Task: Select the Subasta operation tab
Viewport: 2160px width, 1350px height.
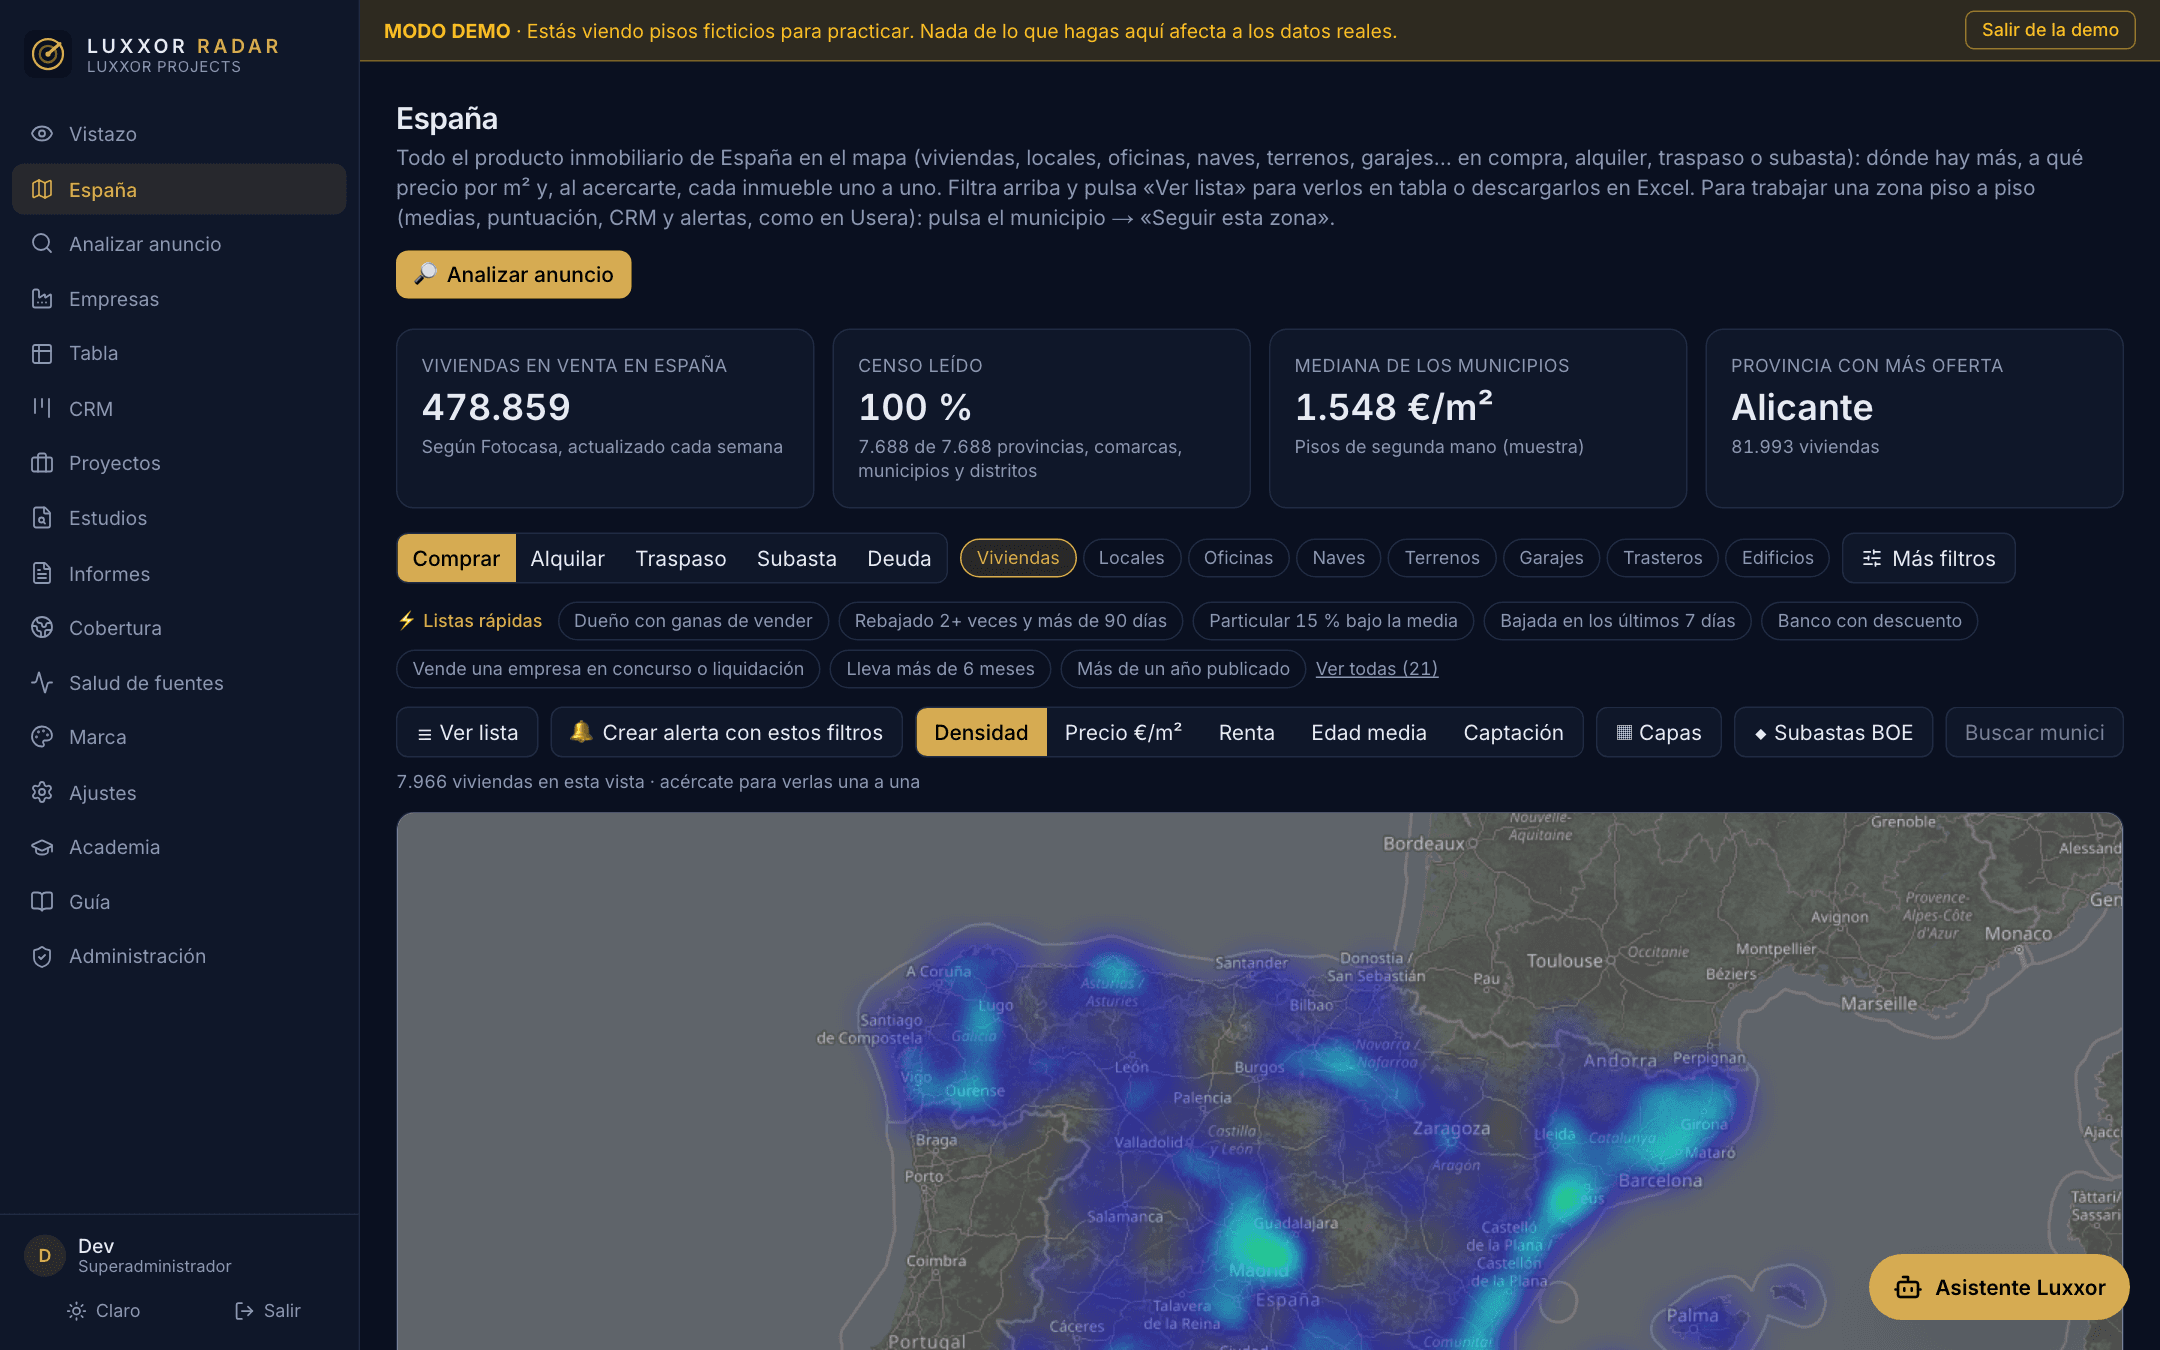Action: tap(796, 558)
